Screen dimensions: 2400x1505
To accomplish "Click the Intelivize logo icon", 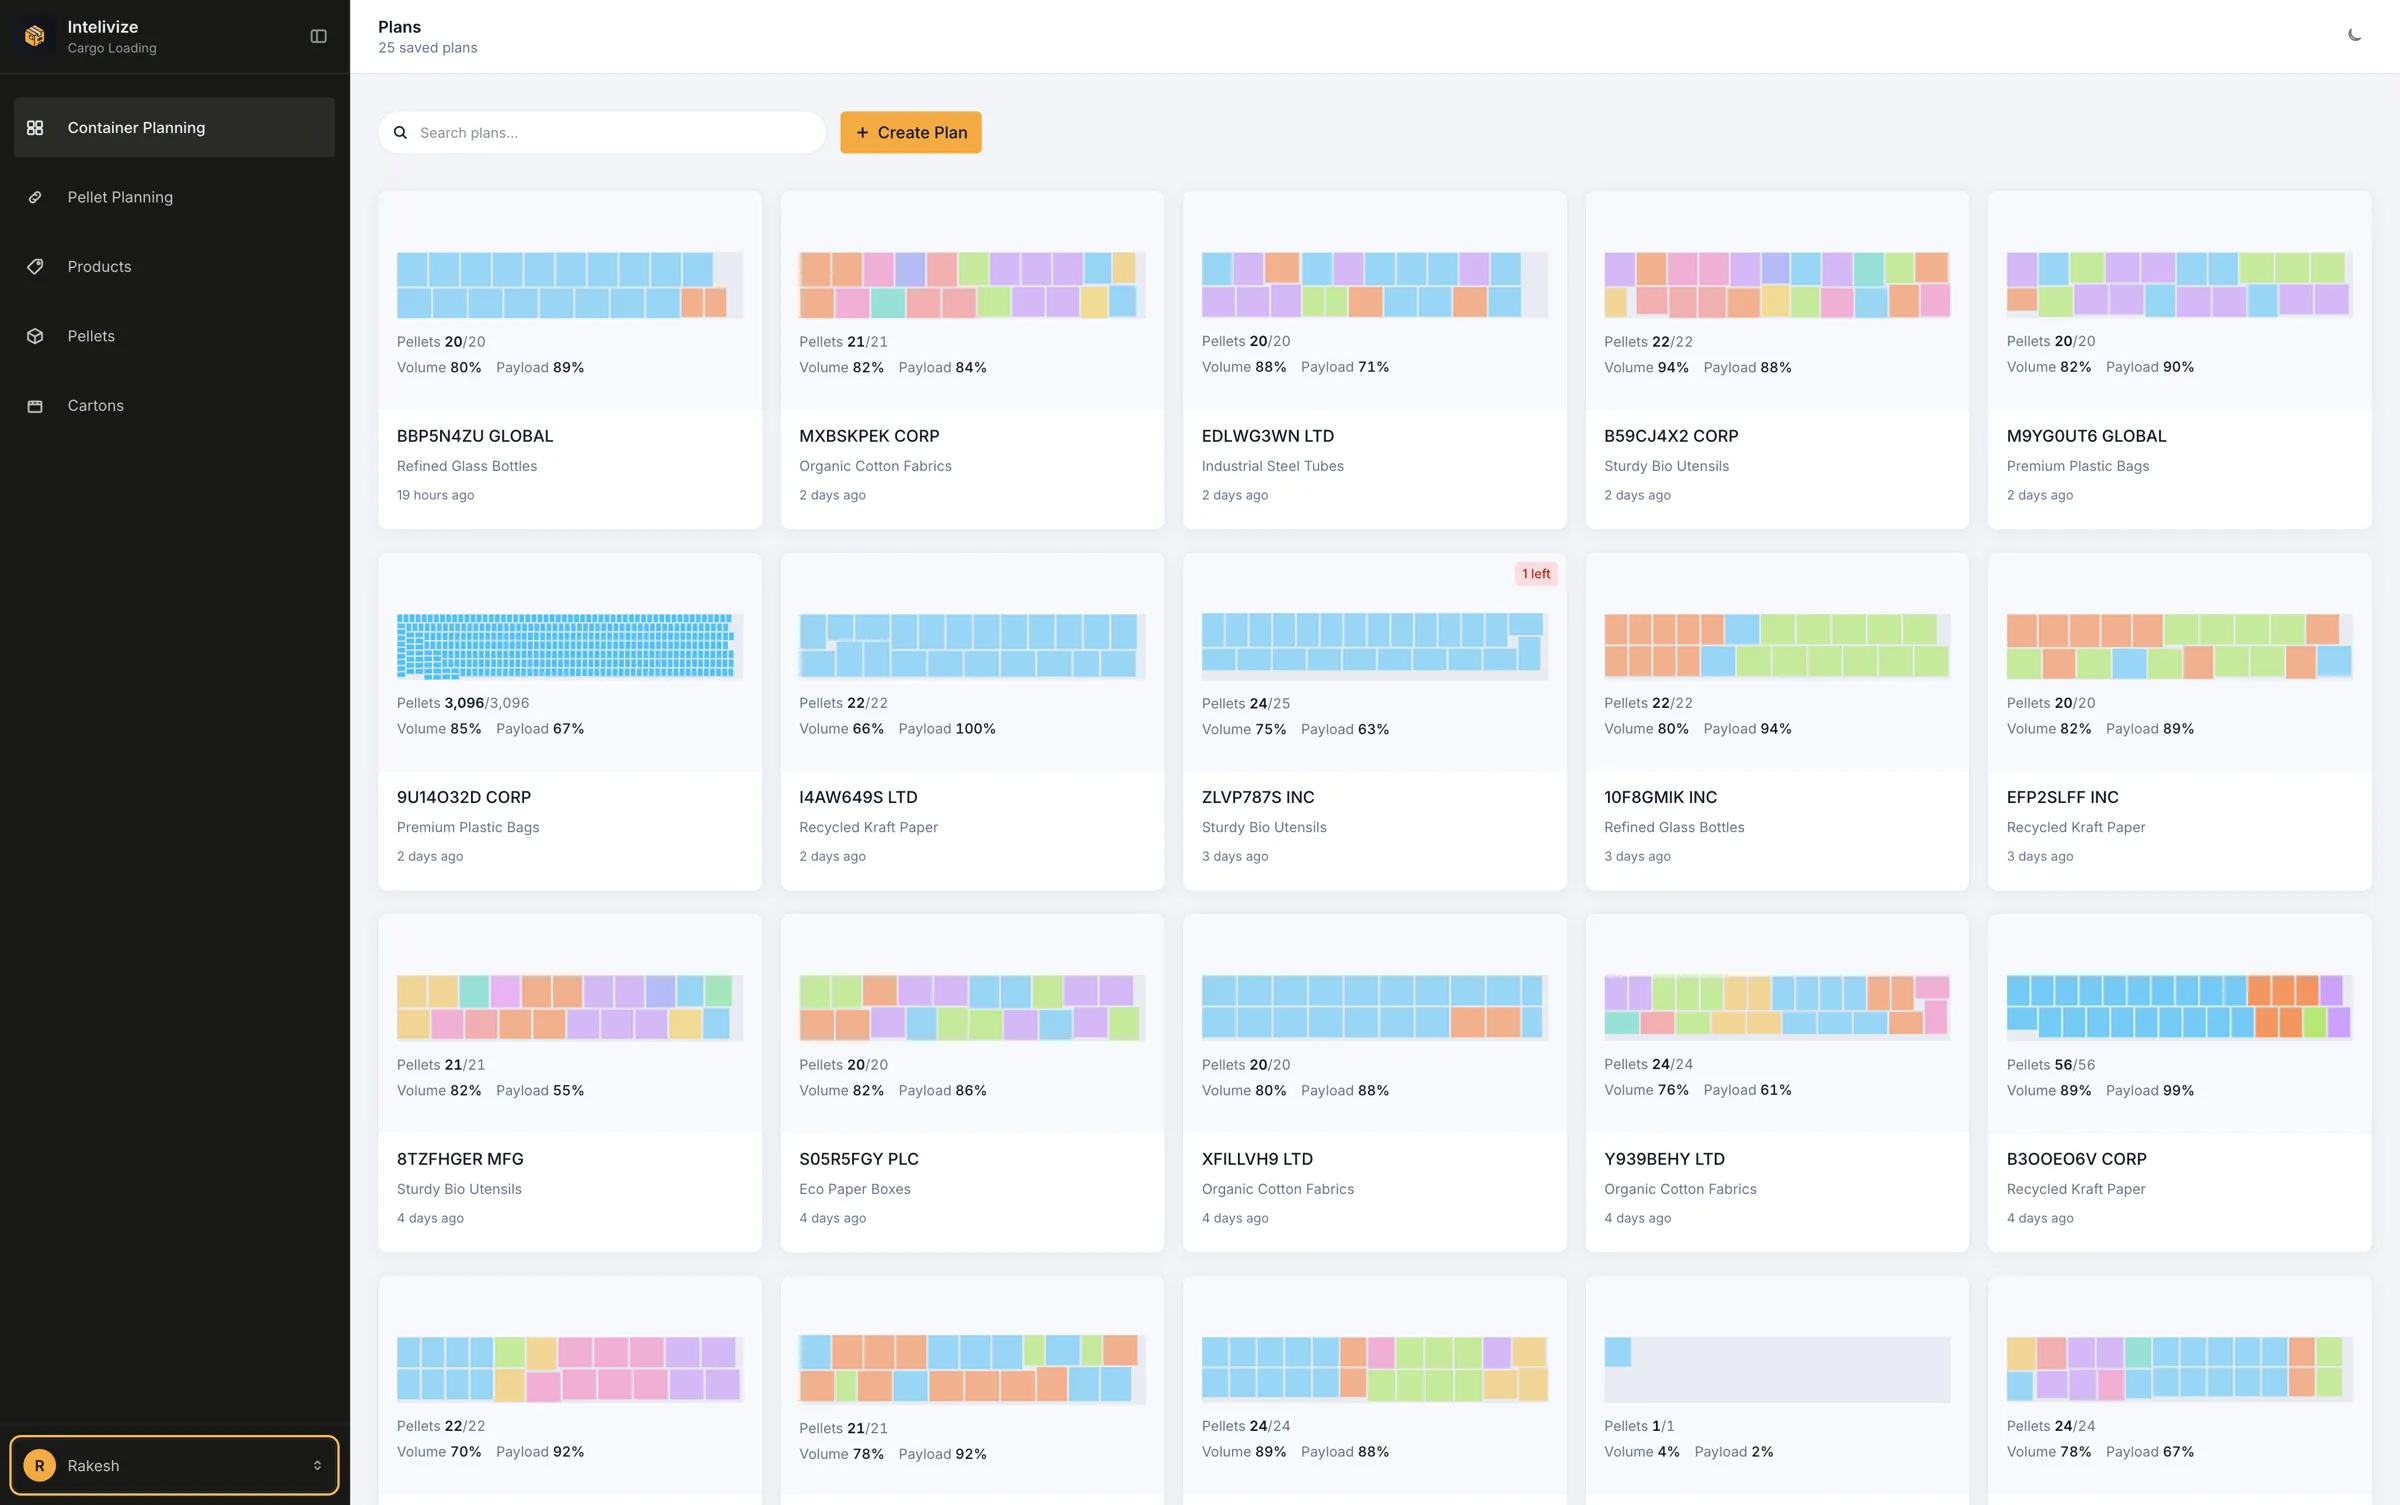I will click(x=35, y=36).
